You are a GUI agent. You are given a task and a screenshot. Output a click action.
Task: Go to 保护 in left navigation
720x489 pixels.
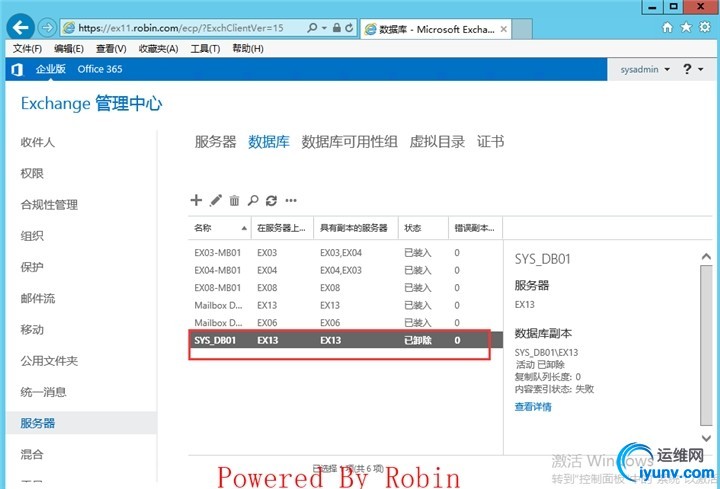[x=32, y=267]
